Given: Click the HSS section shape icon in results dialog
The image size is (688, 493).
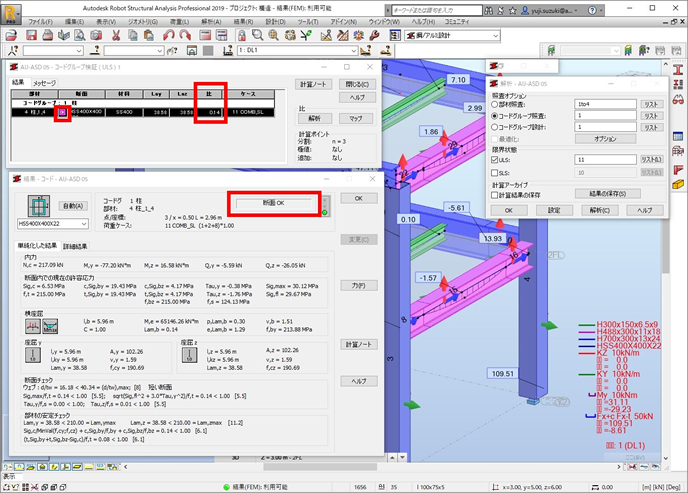Looking at the screenshot, I should point(39,206).
